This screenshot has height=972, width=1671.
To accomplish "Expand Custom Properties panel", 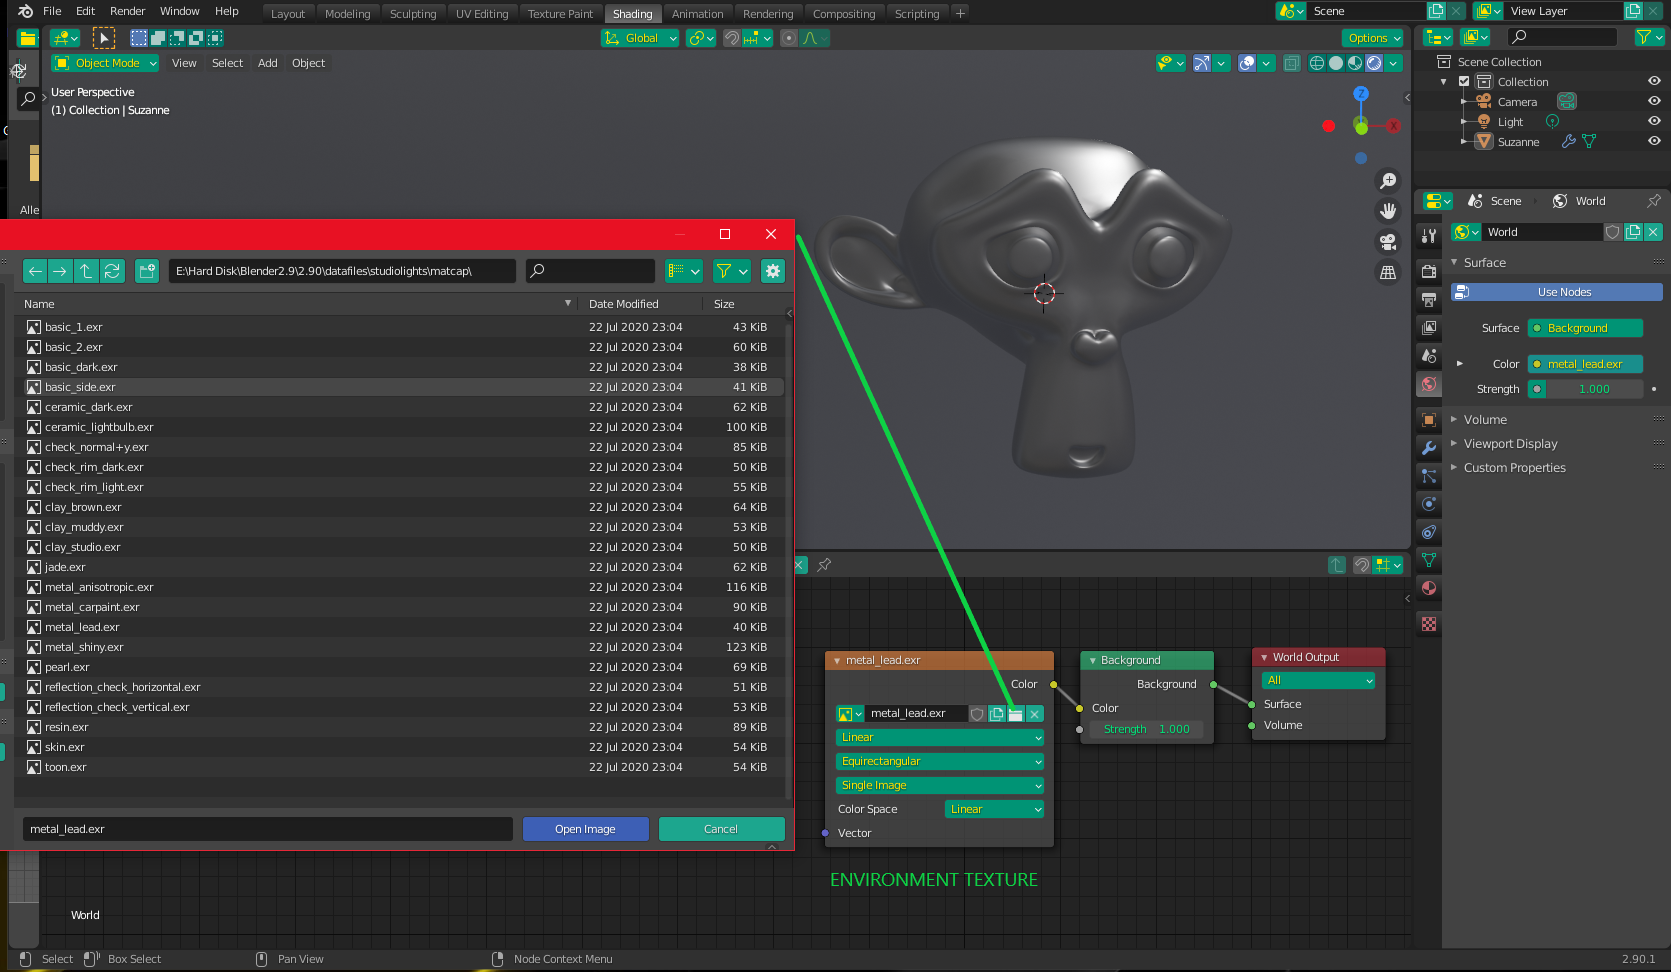I will click(1514, 468).
